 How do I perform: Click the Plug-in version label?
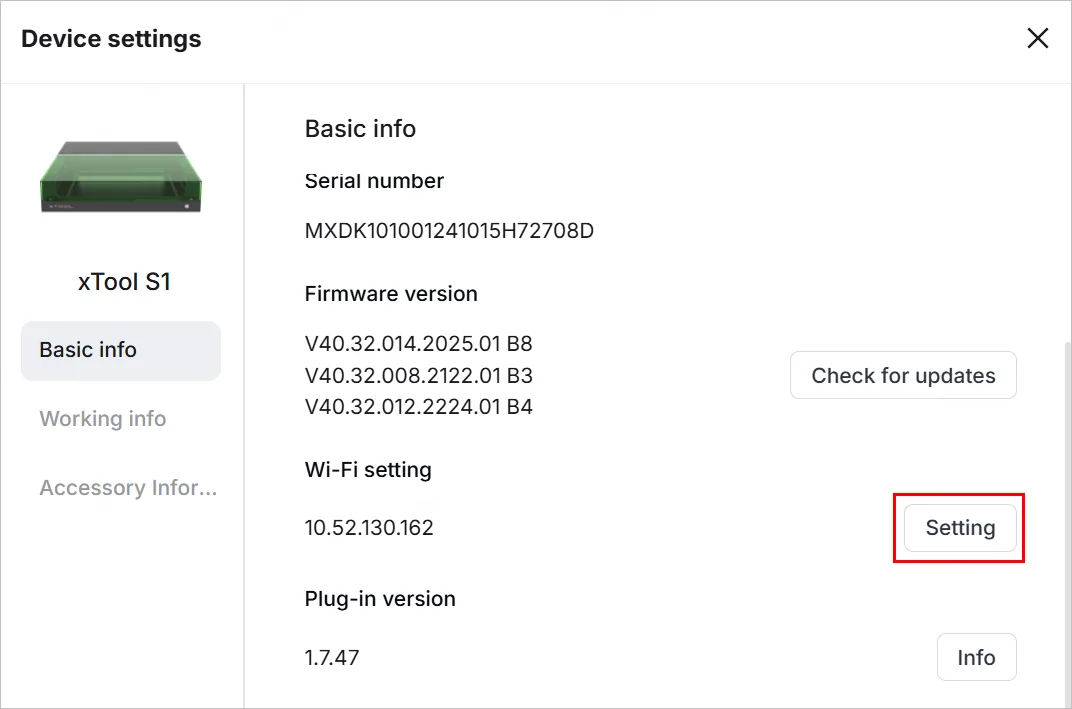380,599
